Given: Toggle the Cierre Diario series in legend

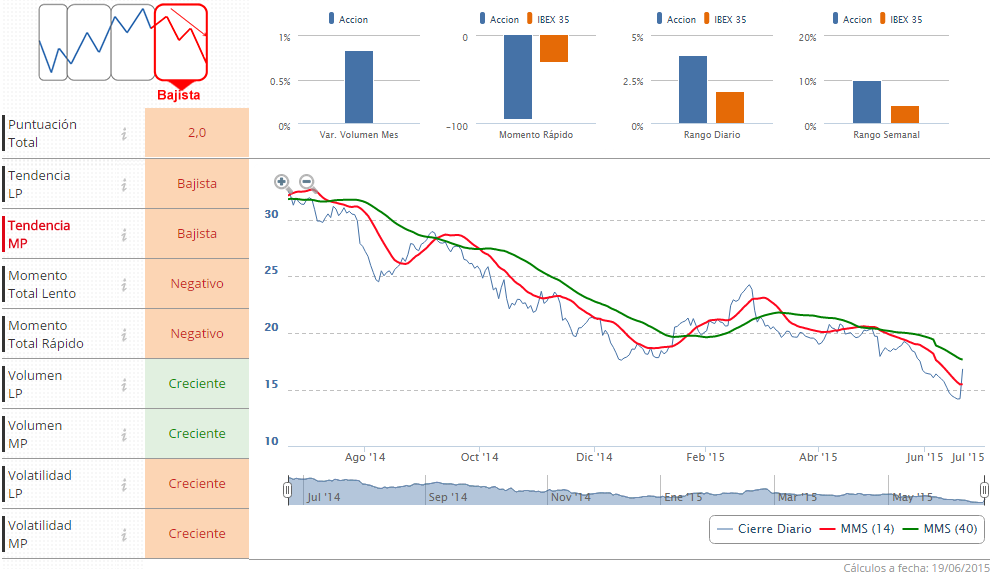Looking at the screenshot, I should tap(765, 529).
